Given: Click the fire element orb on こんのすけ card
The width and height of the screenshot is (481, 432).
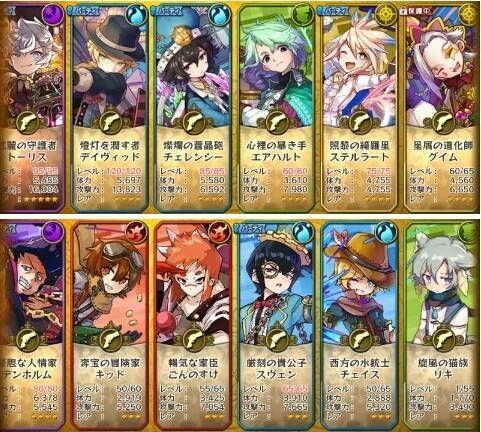Looking at the screenshot, I should (220, 231).
